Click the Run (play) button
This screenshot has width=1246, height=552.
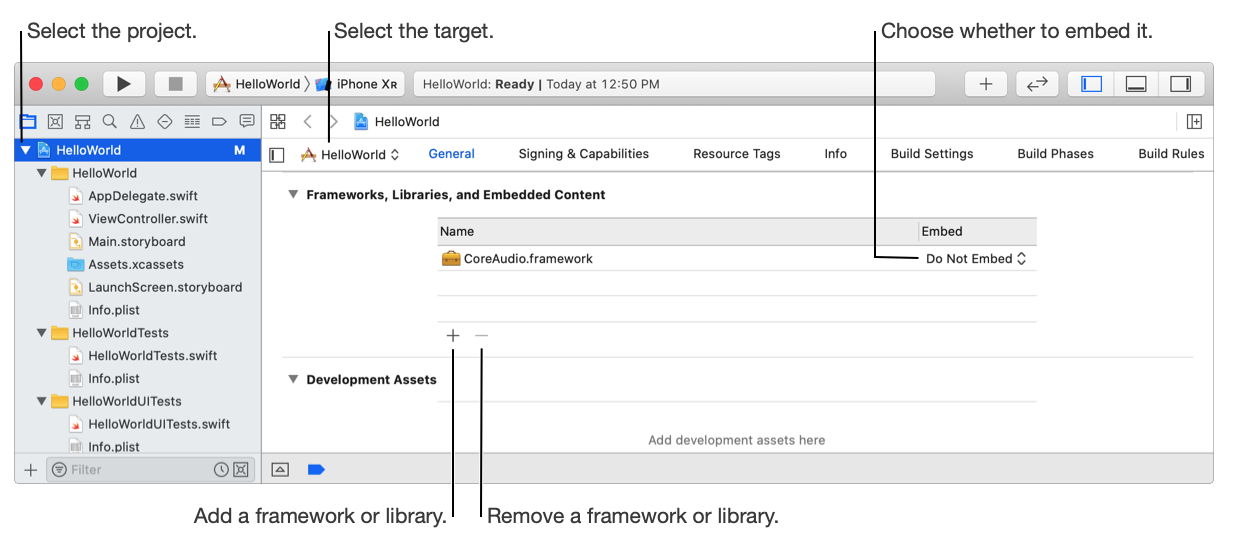(x=124, y=84)
